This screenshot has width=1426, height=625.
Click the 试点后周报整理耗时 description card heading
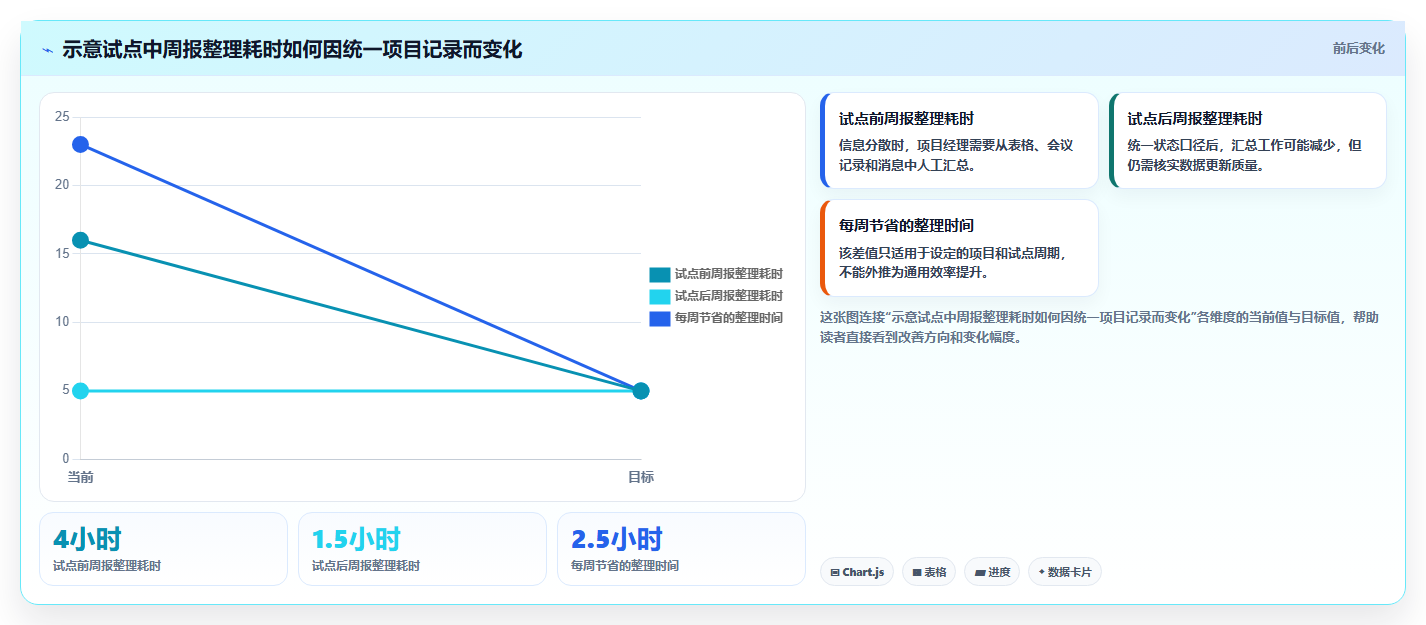click(1195, 119)
